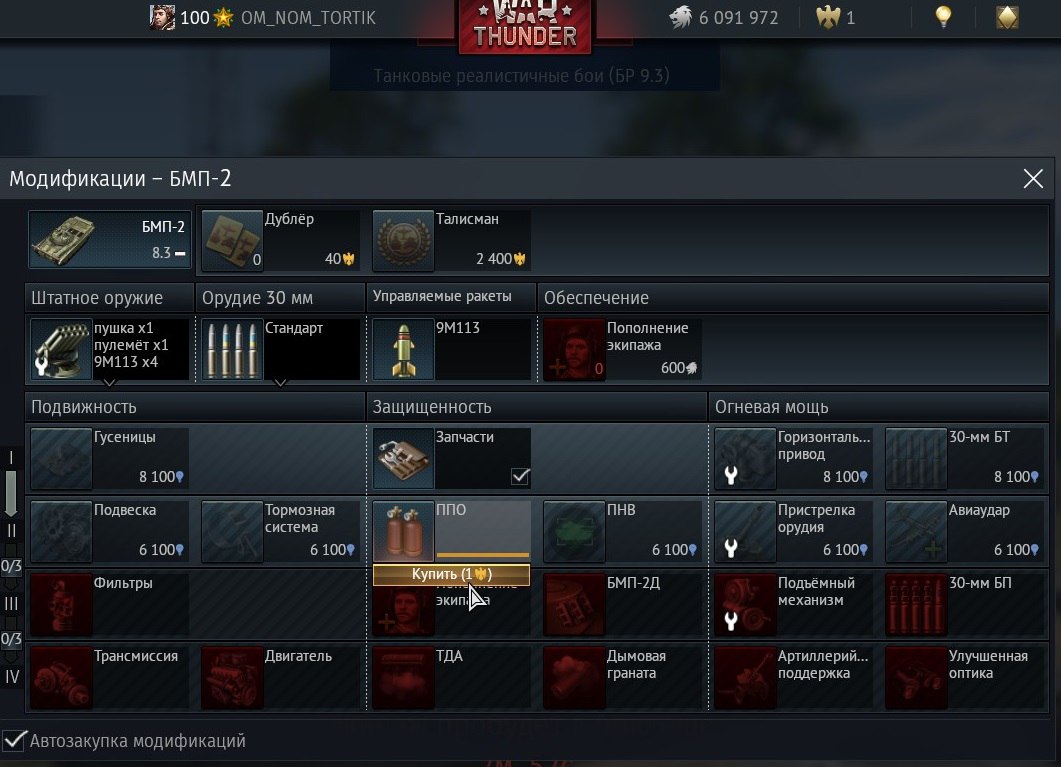Click the golden eagles currency counter
The width and height of the screenshot is (1061, 767).
coord(836,18)
